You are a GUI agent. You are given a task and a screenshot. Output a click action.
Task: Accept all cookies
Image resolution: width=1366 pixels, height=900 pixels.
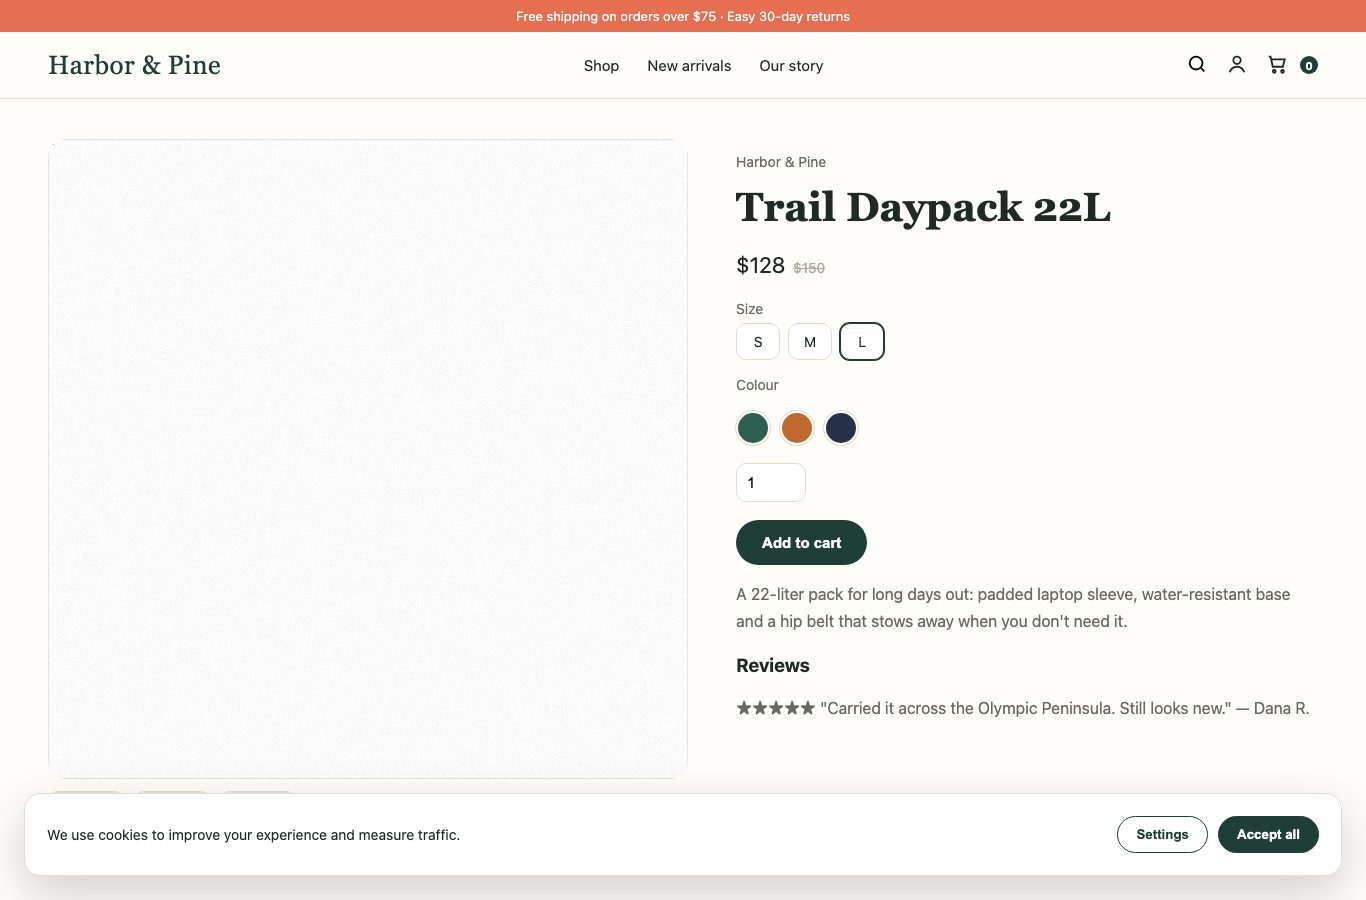pos(1268,835)
